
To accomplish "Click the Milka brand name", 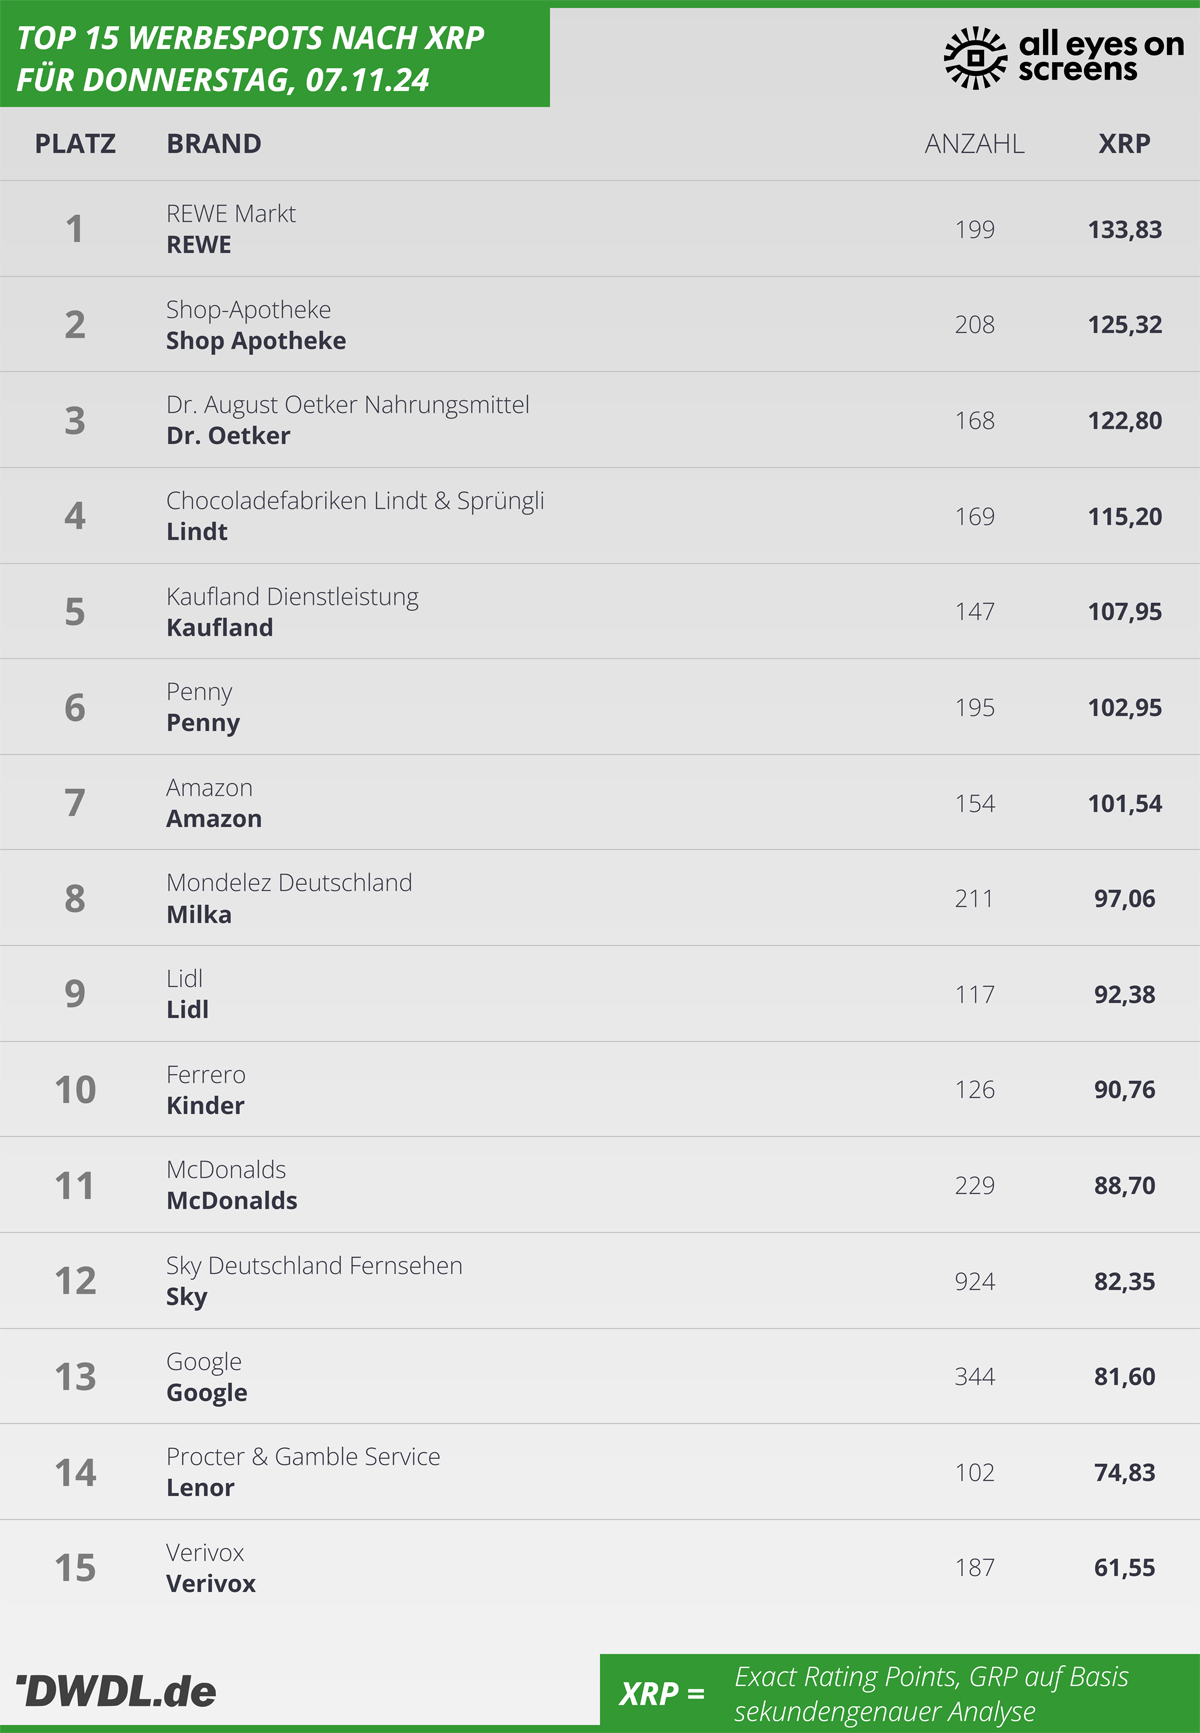I will click(x=199, y=914).
